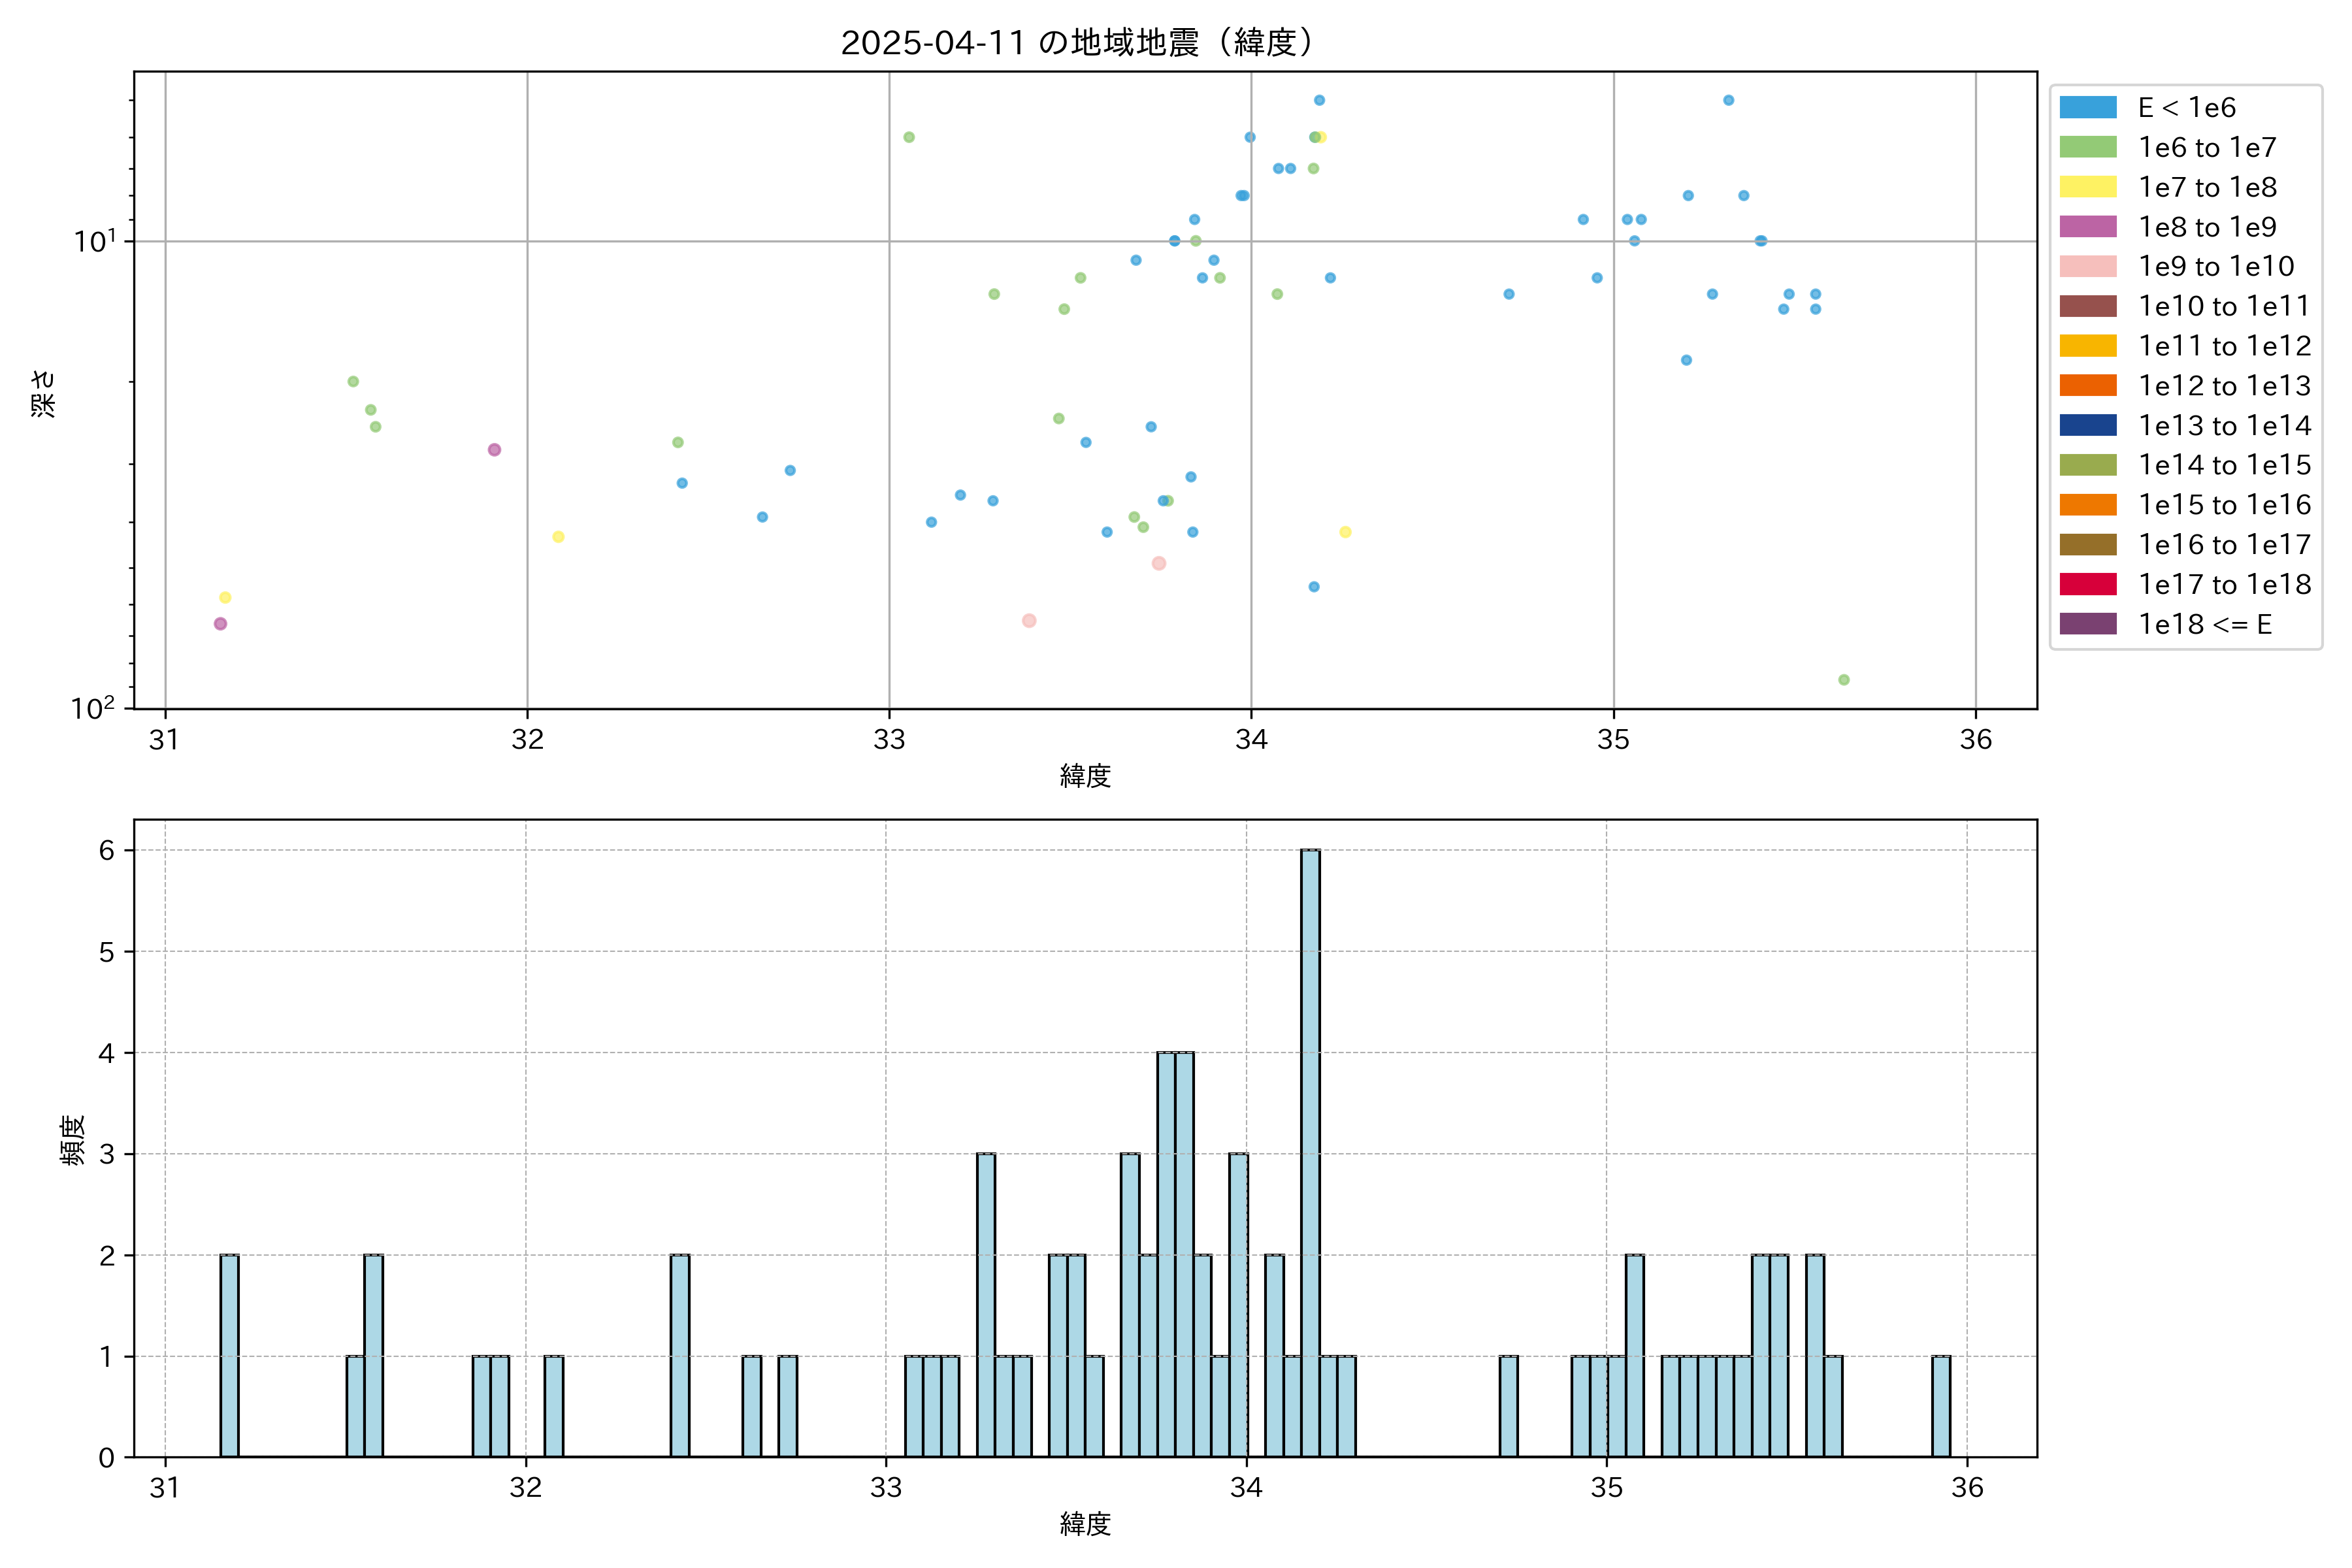Click the tallest histogram bar reaching 6
Image resolution: width=2352 pixels, height=1568 pixels.
[1310, 1150]
